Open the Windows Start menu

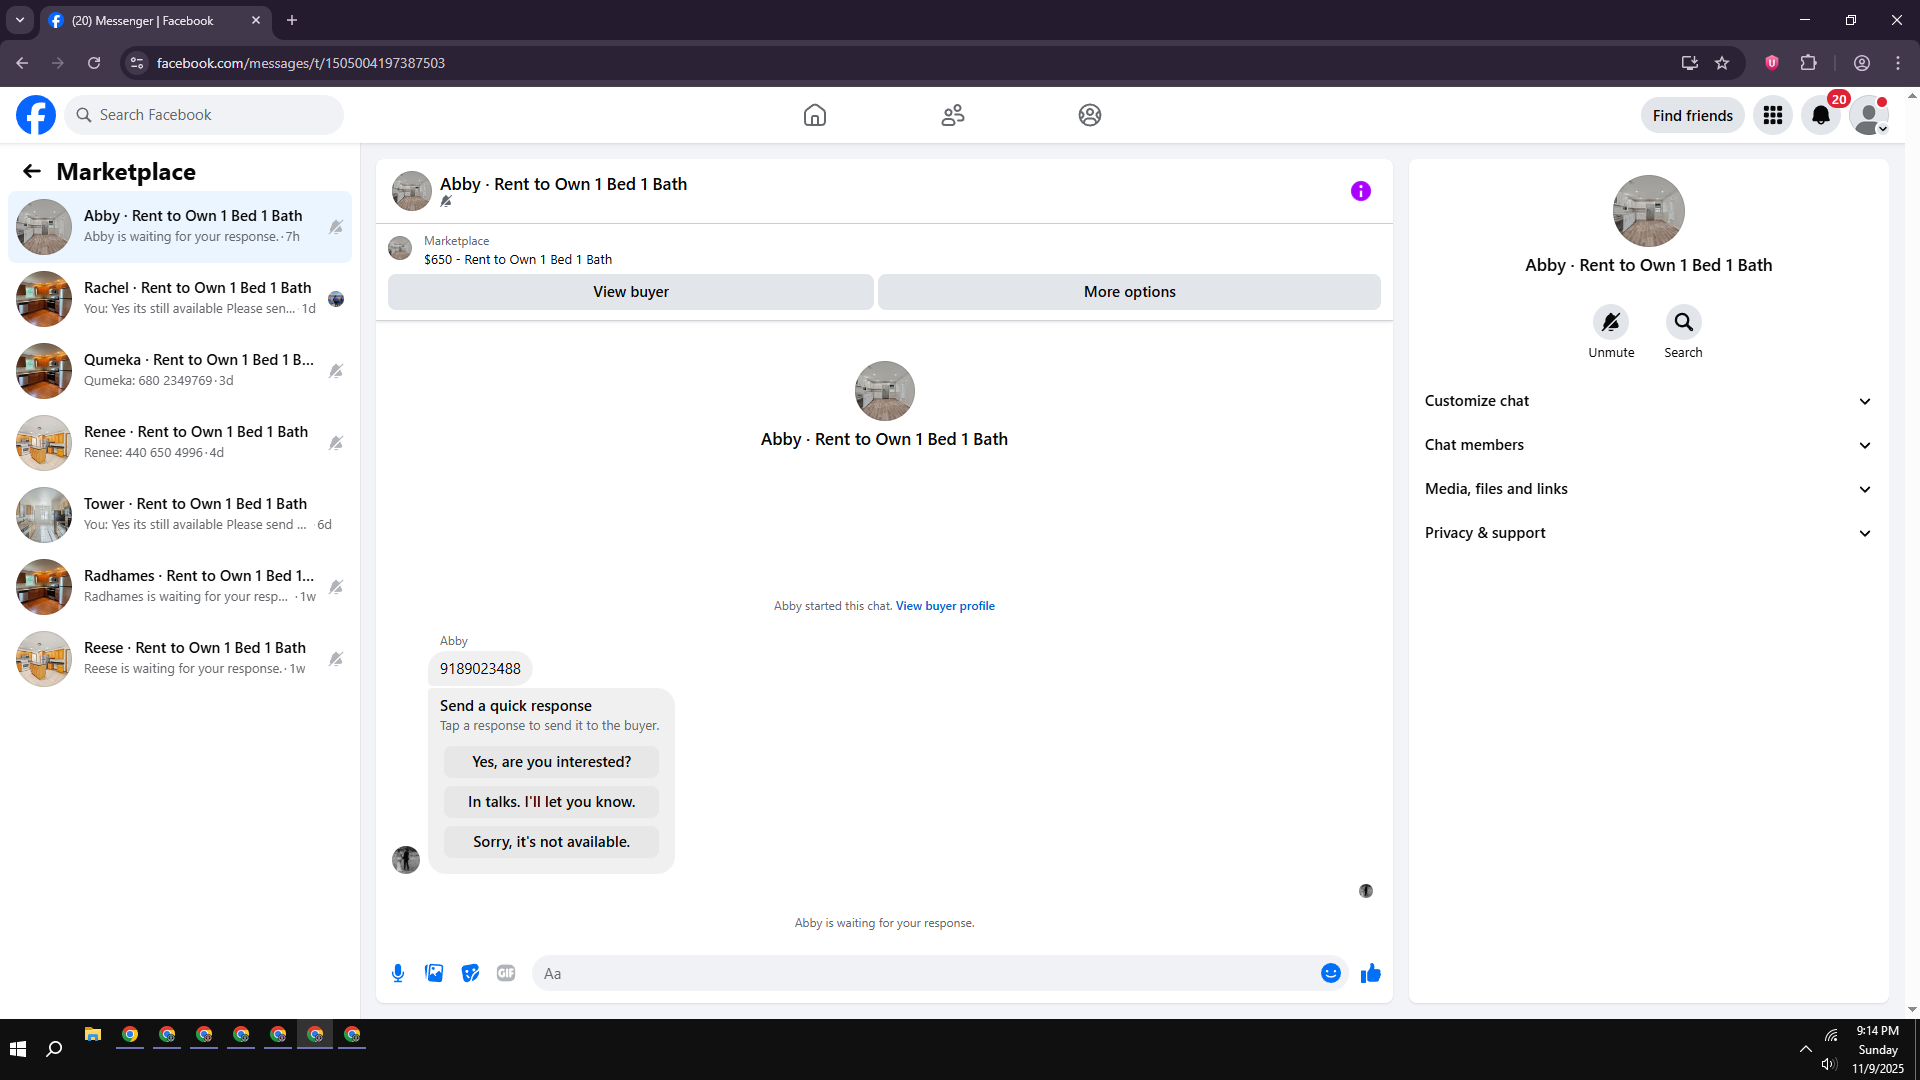tap(18, 1049)
